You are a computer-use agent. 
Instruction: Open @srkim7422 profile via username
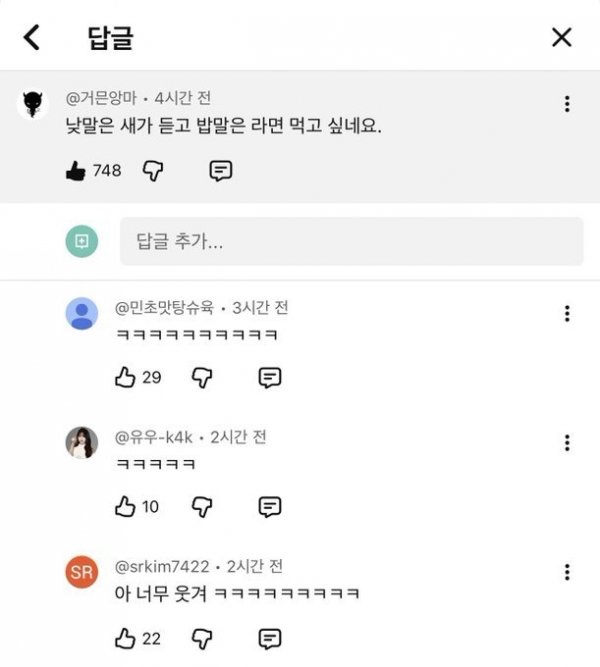click(x=166, y=566)
